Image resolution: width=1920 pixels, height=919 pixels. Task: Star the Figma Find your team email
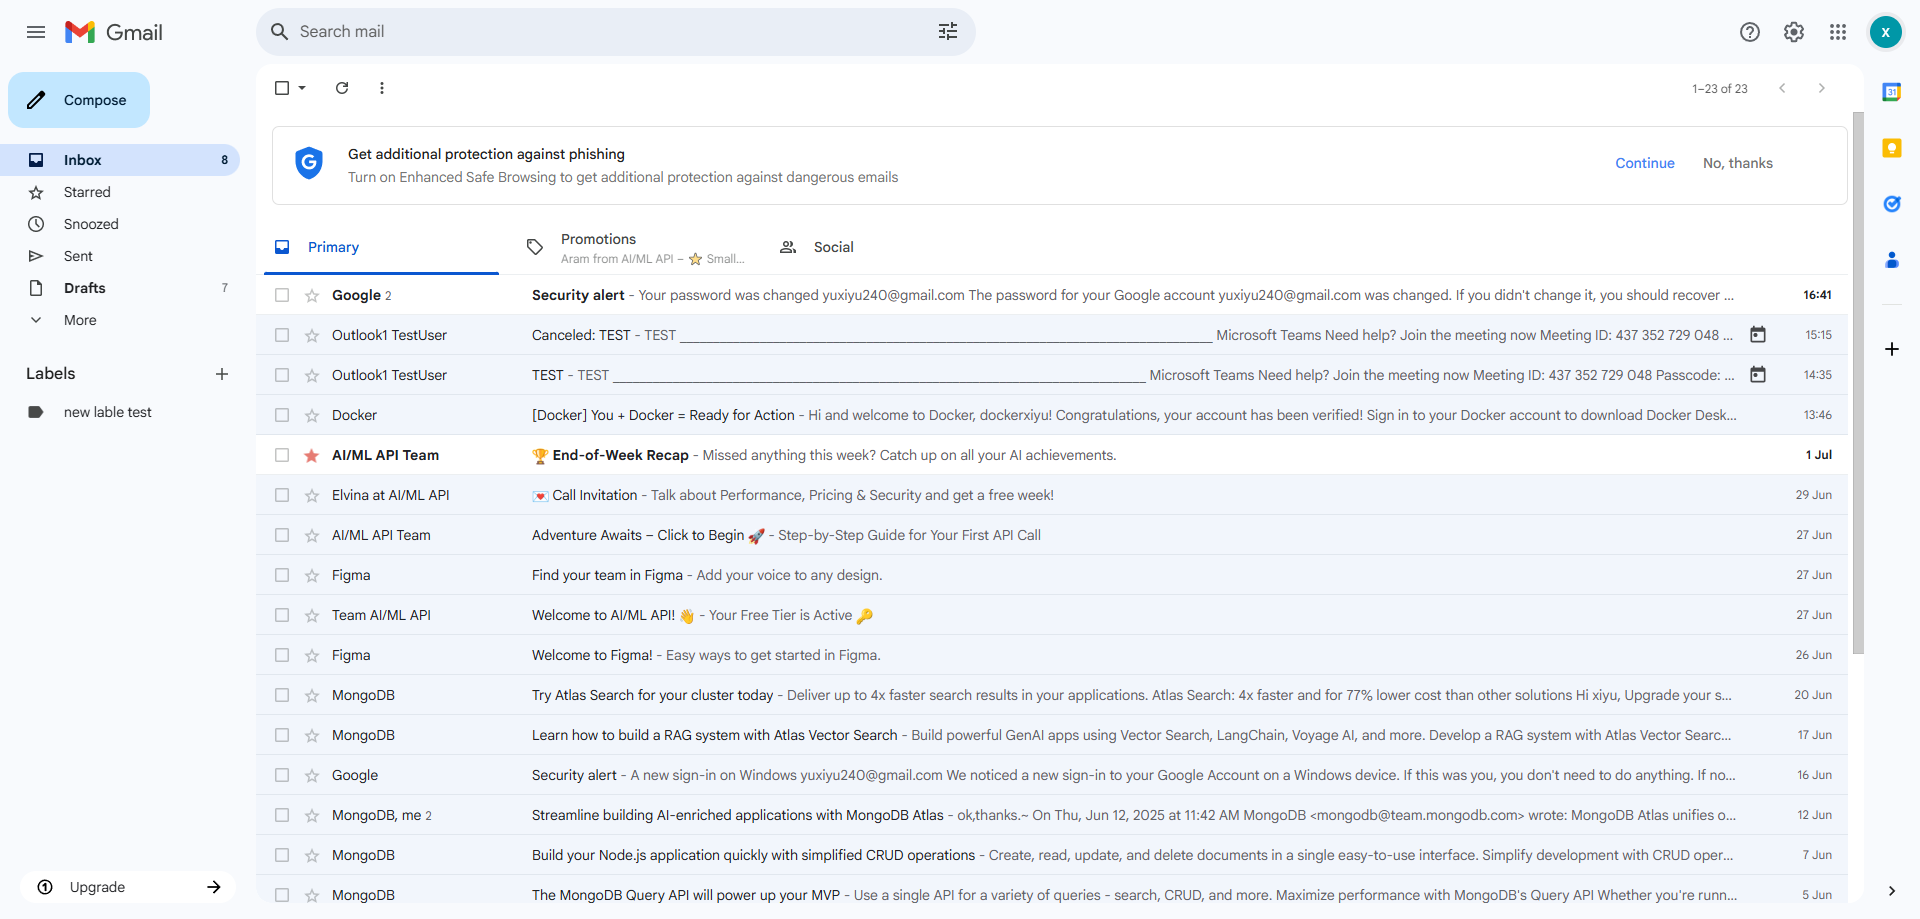pyautogui.click(x=312, y=575)
